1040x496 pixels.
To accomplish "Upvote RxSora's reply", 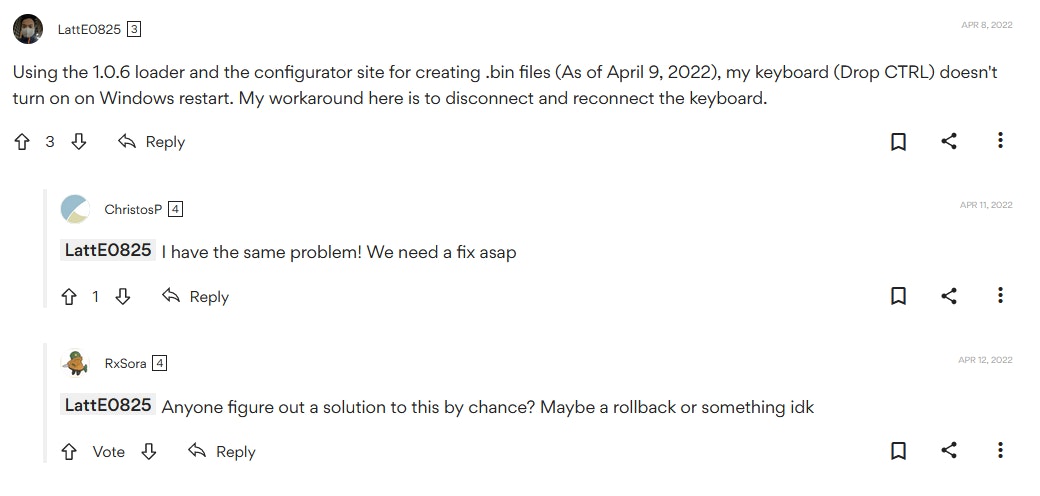I will 69,452.
